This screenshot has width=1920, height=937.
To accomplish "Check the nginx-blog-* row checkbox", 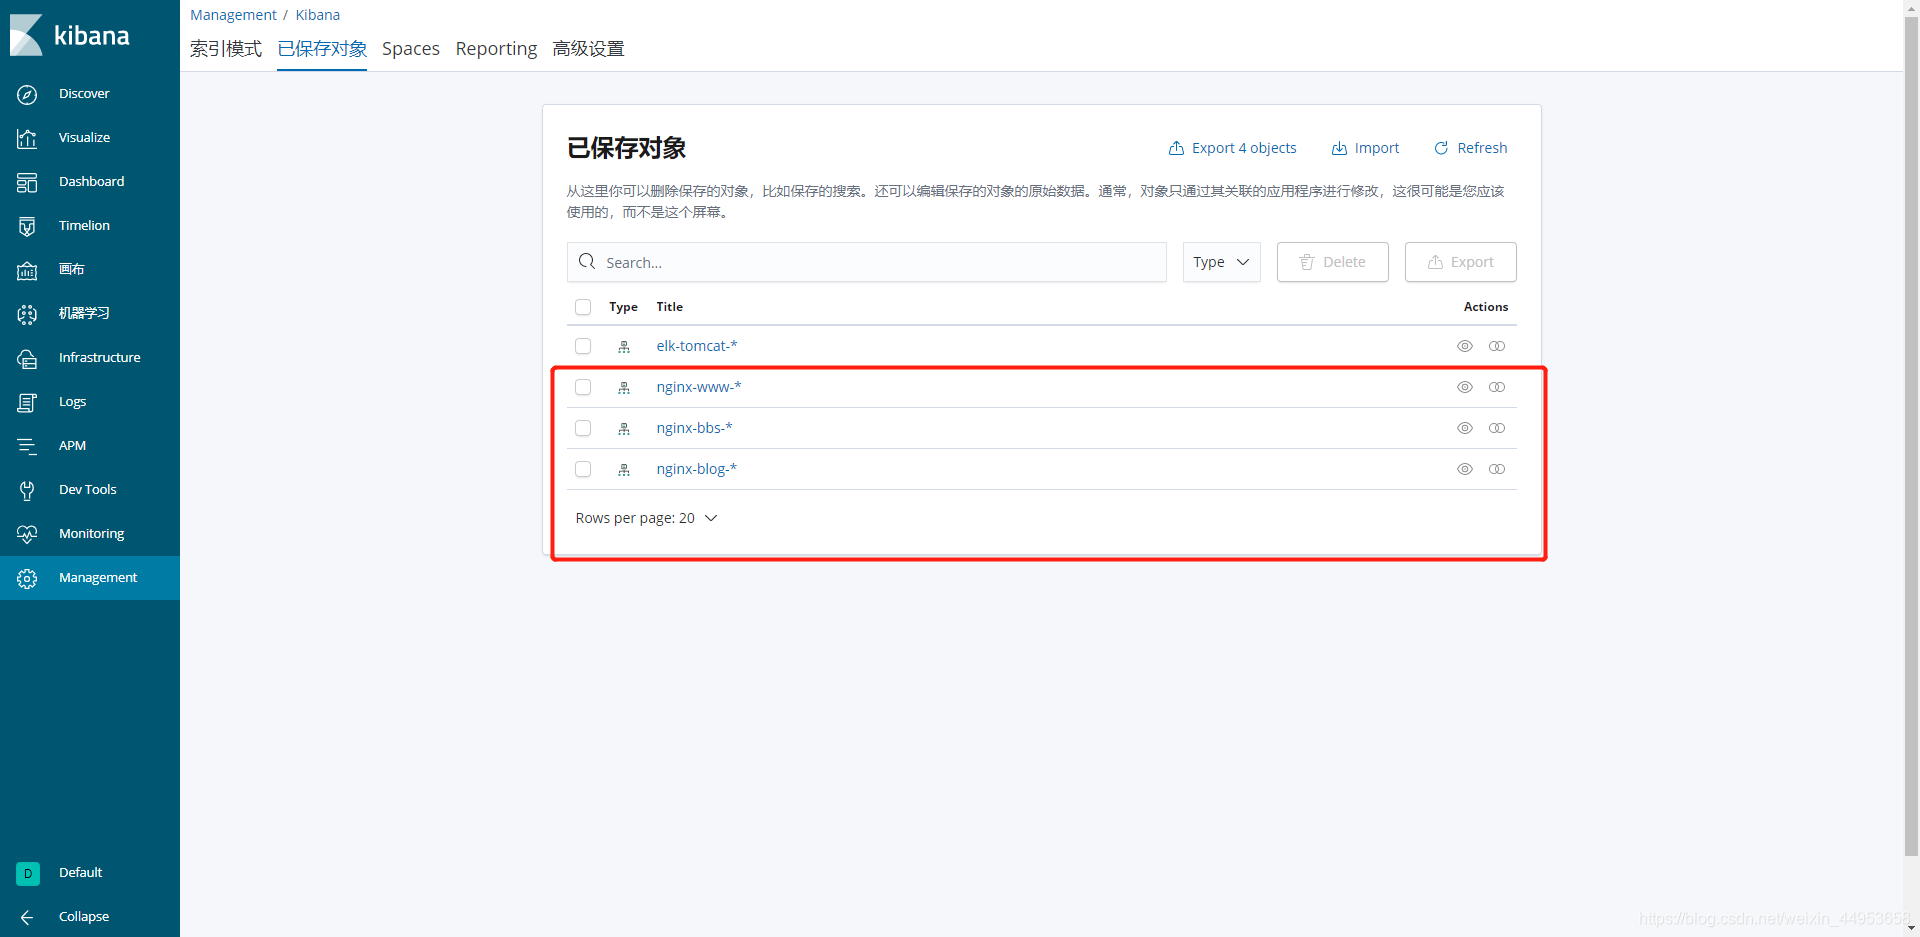I will point(583,469).
